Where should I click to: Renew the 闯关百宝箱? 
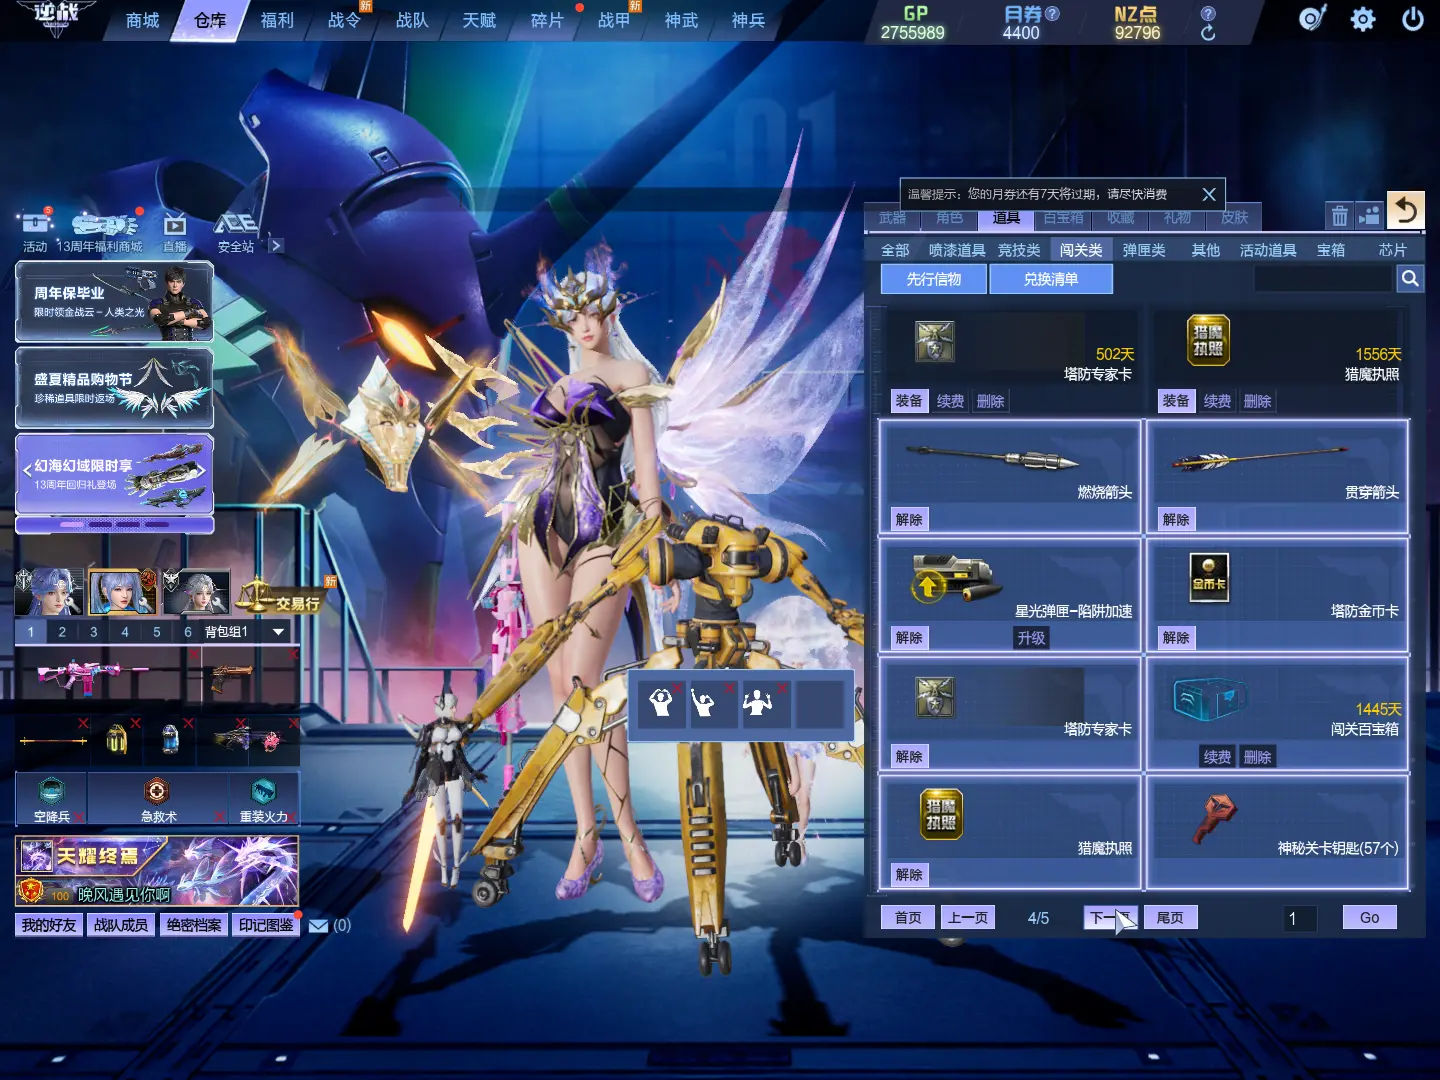pyautogui.click(x=1217, y=757)
